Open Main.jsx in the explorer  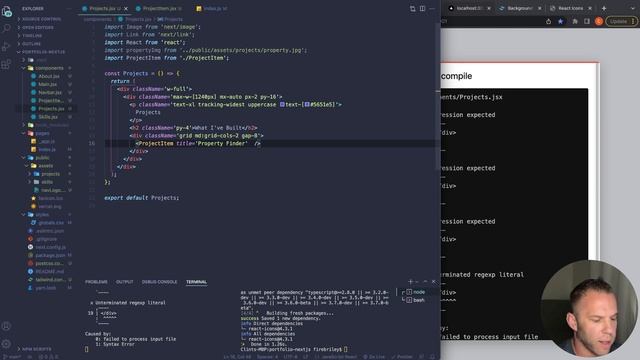coord(47,84)
